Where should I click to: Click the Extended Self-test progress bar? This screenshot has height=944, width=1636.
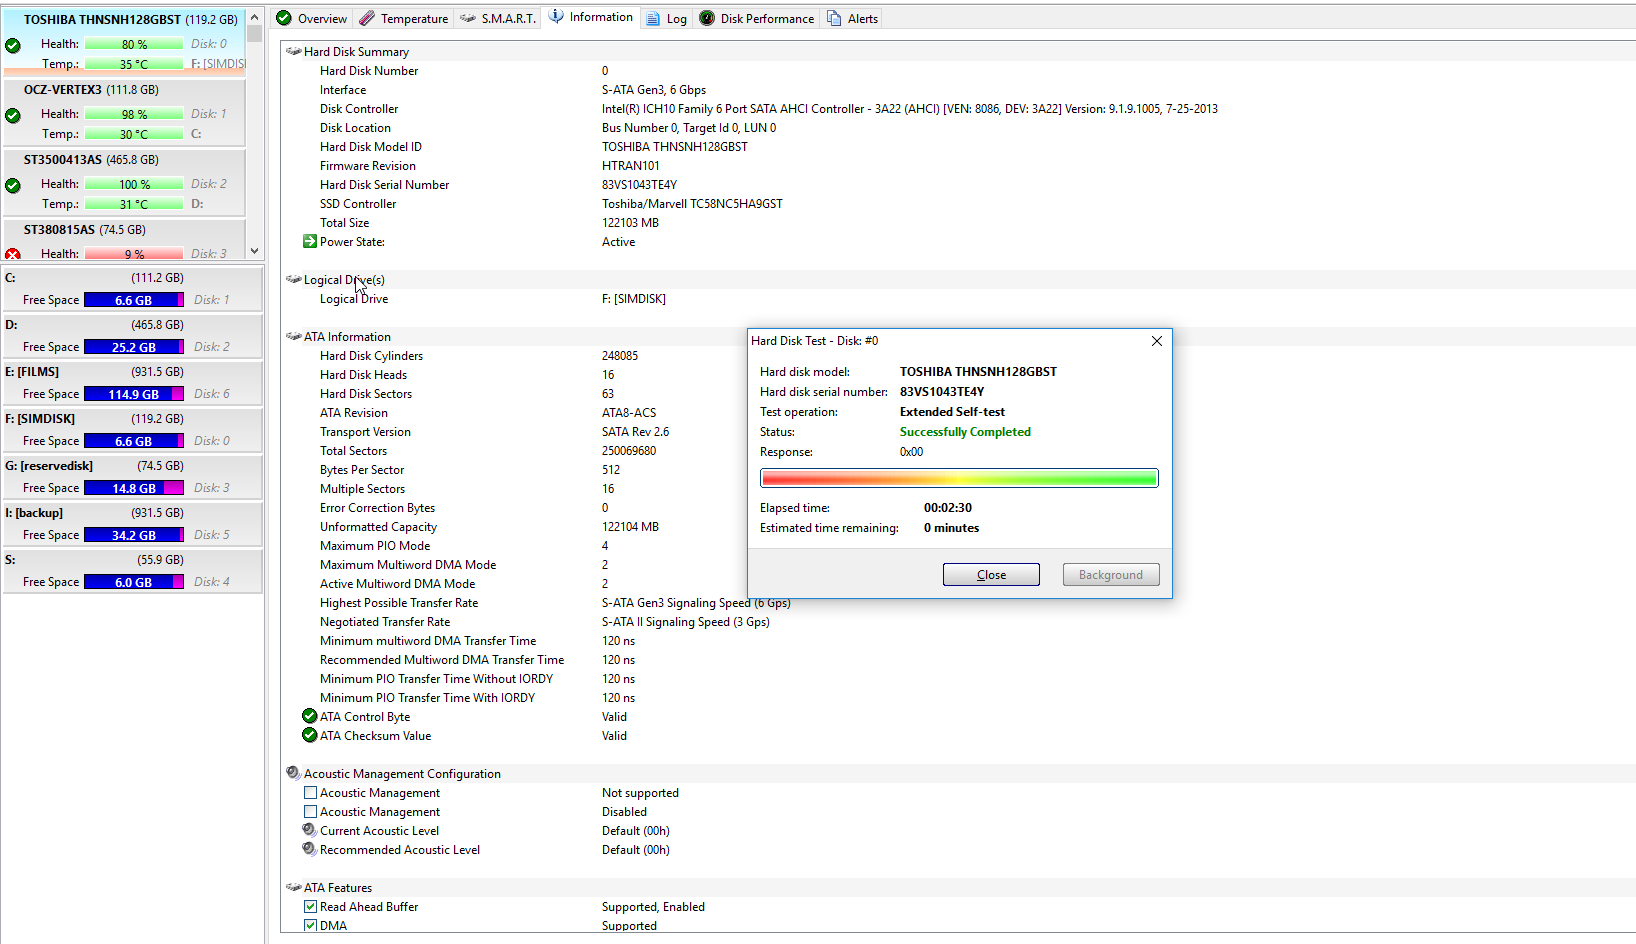[959, 478]
